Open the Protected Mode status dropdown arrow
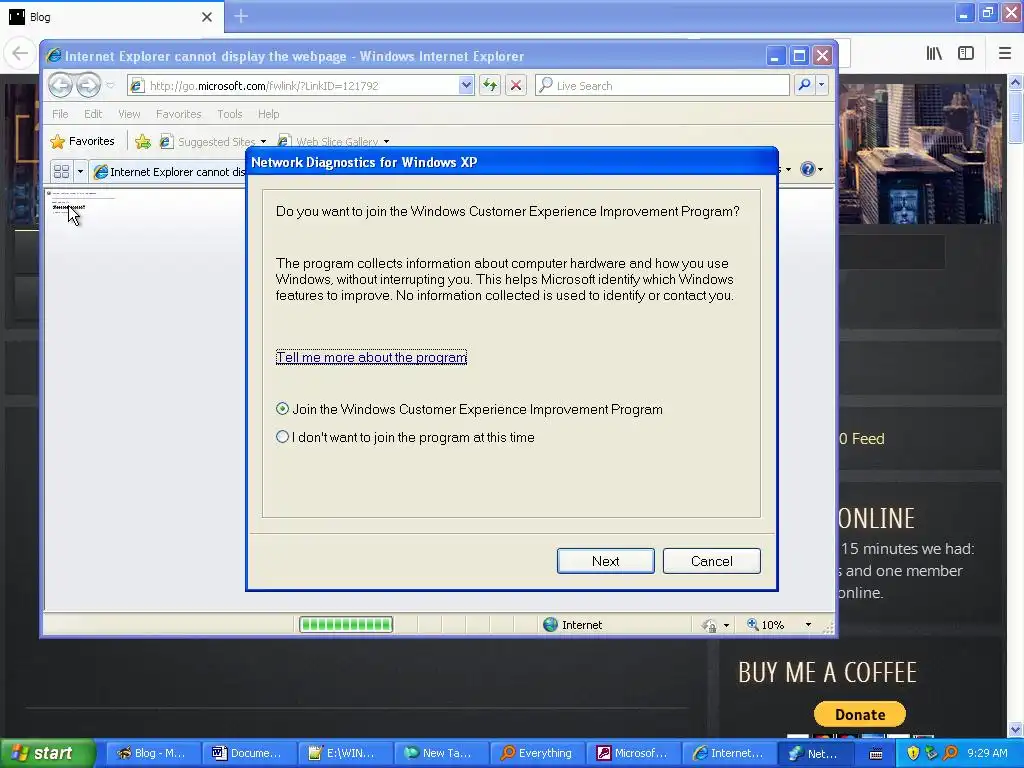This screenshot has height=768, width=1024. click(x=726, y=625)
